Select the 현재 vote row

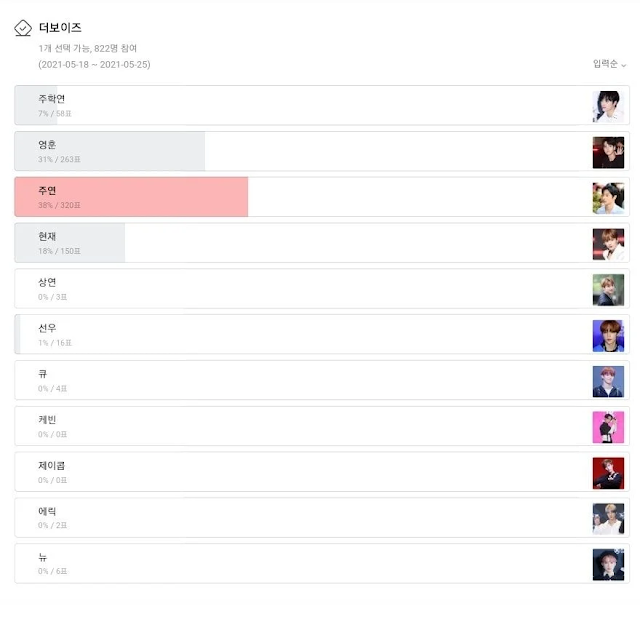click(x=322, y=242)
